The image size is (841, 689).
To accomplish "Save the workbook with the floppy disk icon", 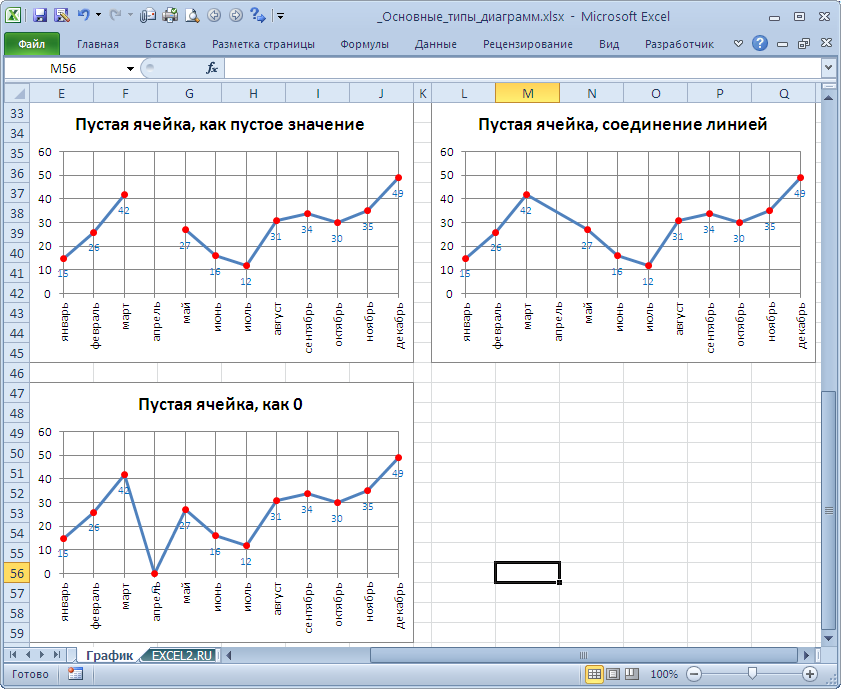I will pos(40,15).
